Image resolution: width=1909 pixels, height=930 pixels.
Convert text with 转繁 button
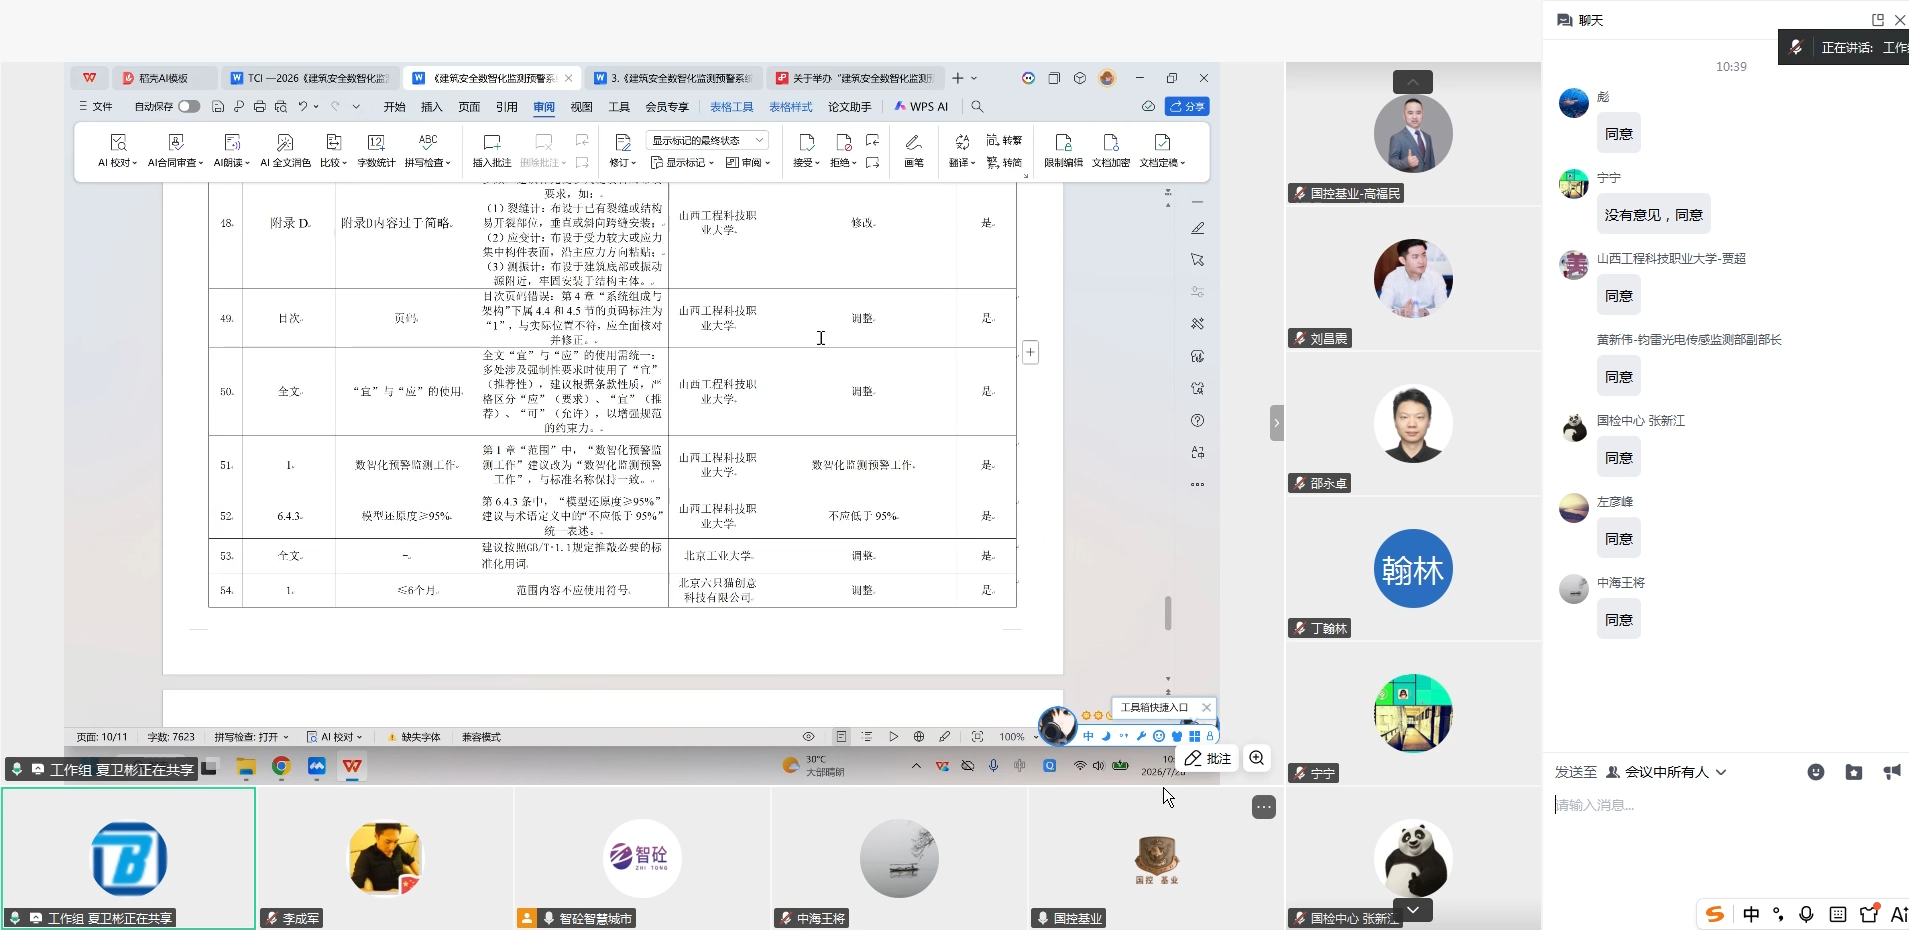point(1004,140)
